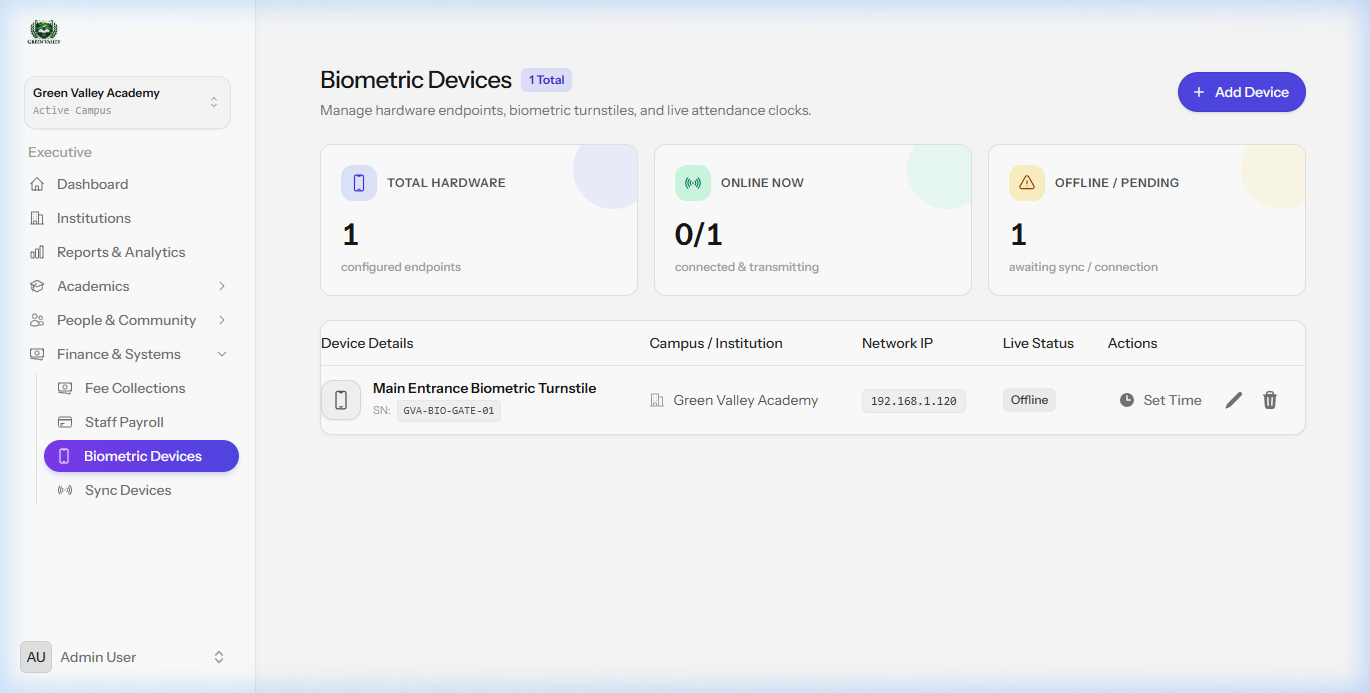This screenshot has width=1370, height=693.
Task: Click the Total Hardware device icon
Action: (x=359, y=183)
